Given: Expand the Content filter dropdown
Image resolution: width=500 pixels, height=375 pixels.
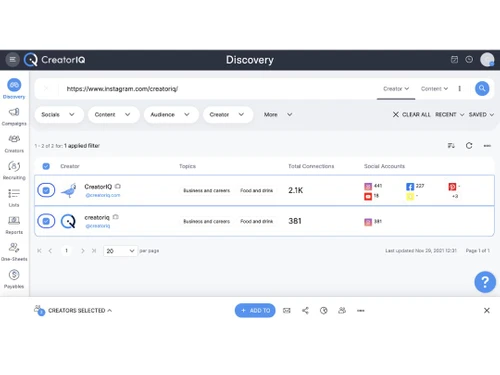Looking at the screenshot, I should pyautogui.click(x=113, y=114).
